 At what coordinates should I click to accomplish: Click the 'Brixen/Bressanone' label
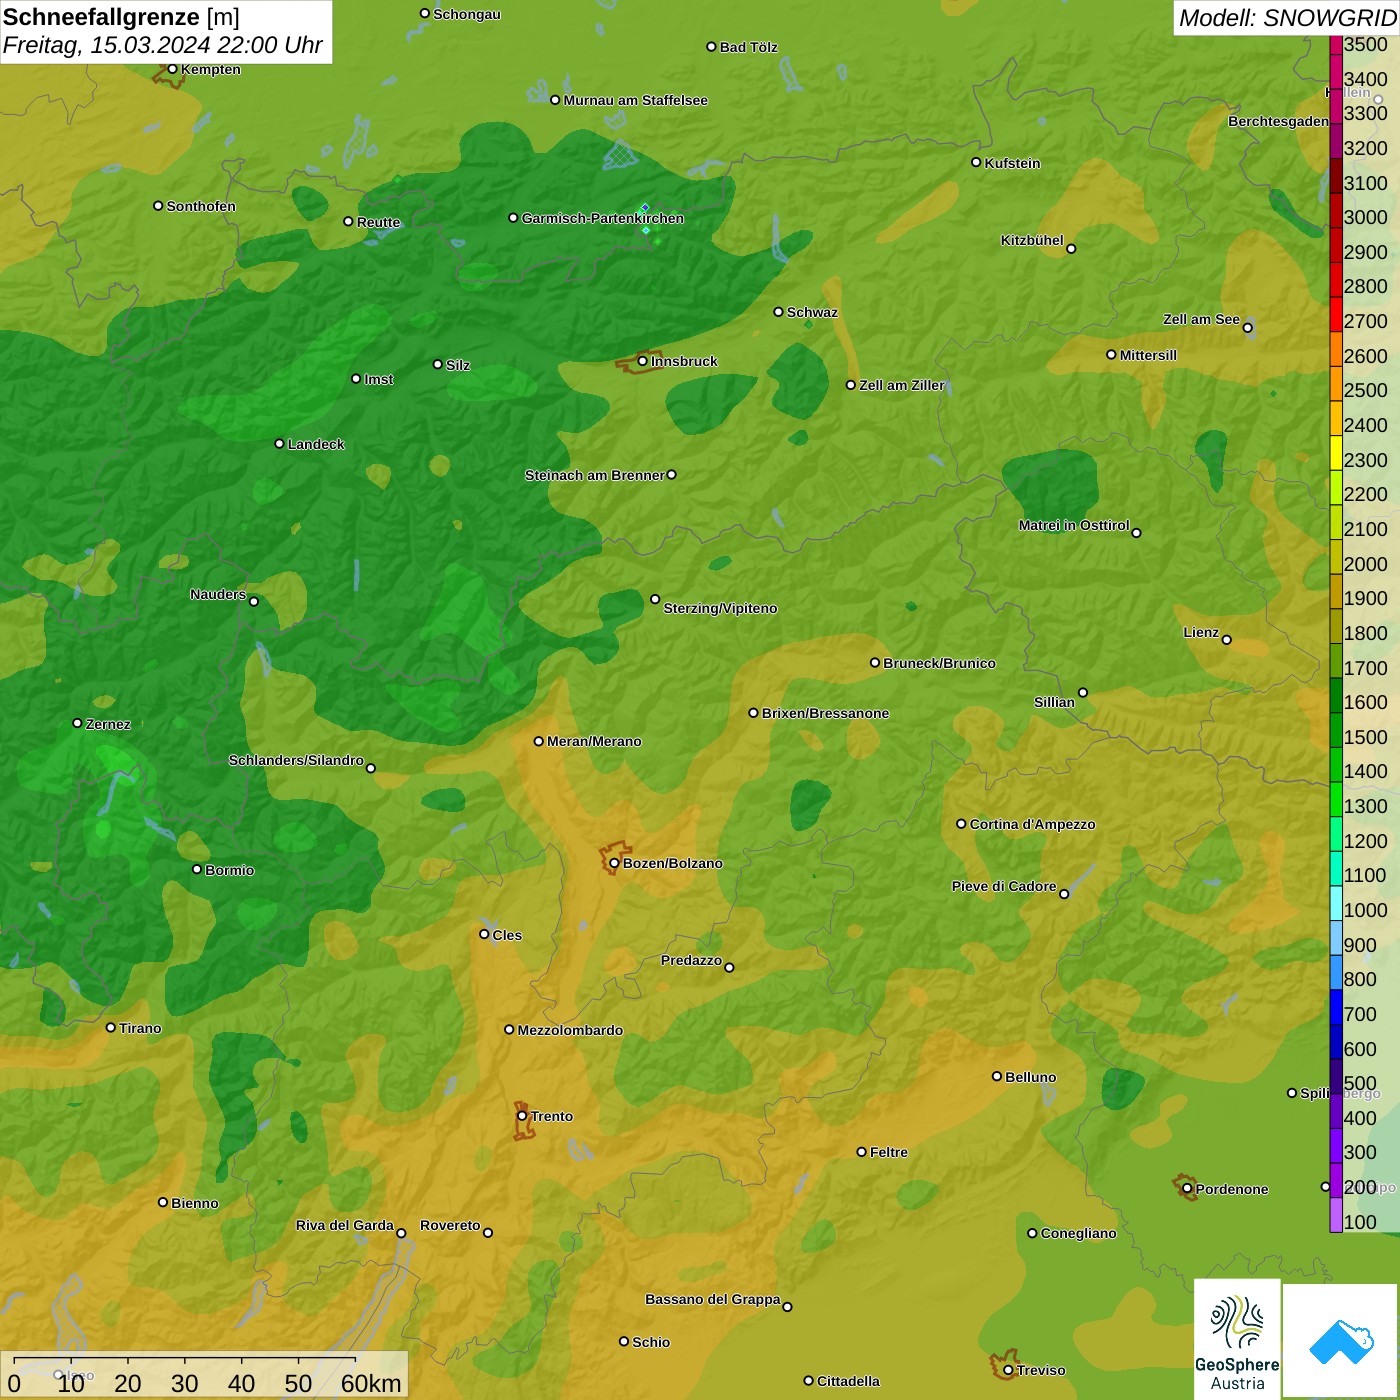click(825, 713)
